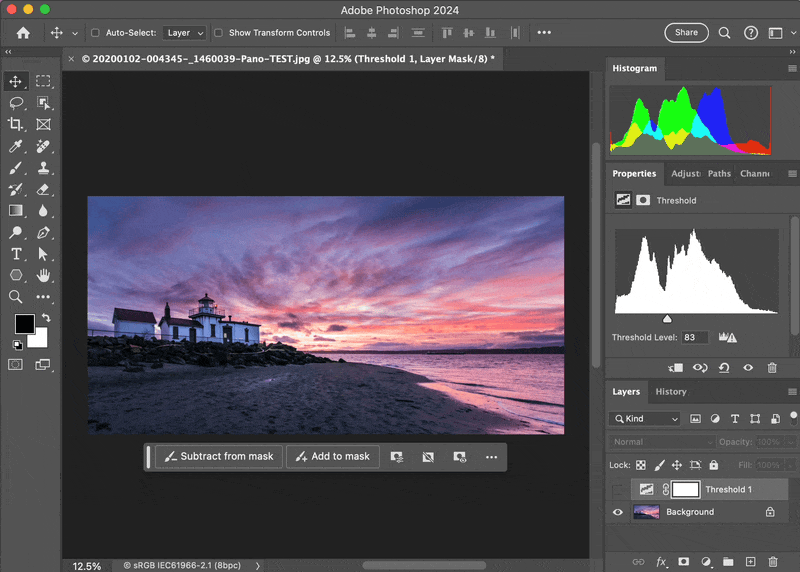
Task: Enable Show Transform Controls checkbox
Action: click(218, 33)
